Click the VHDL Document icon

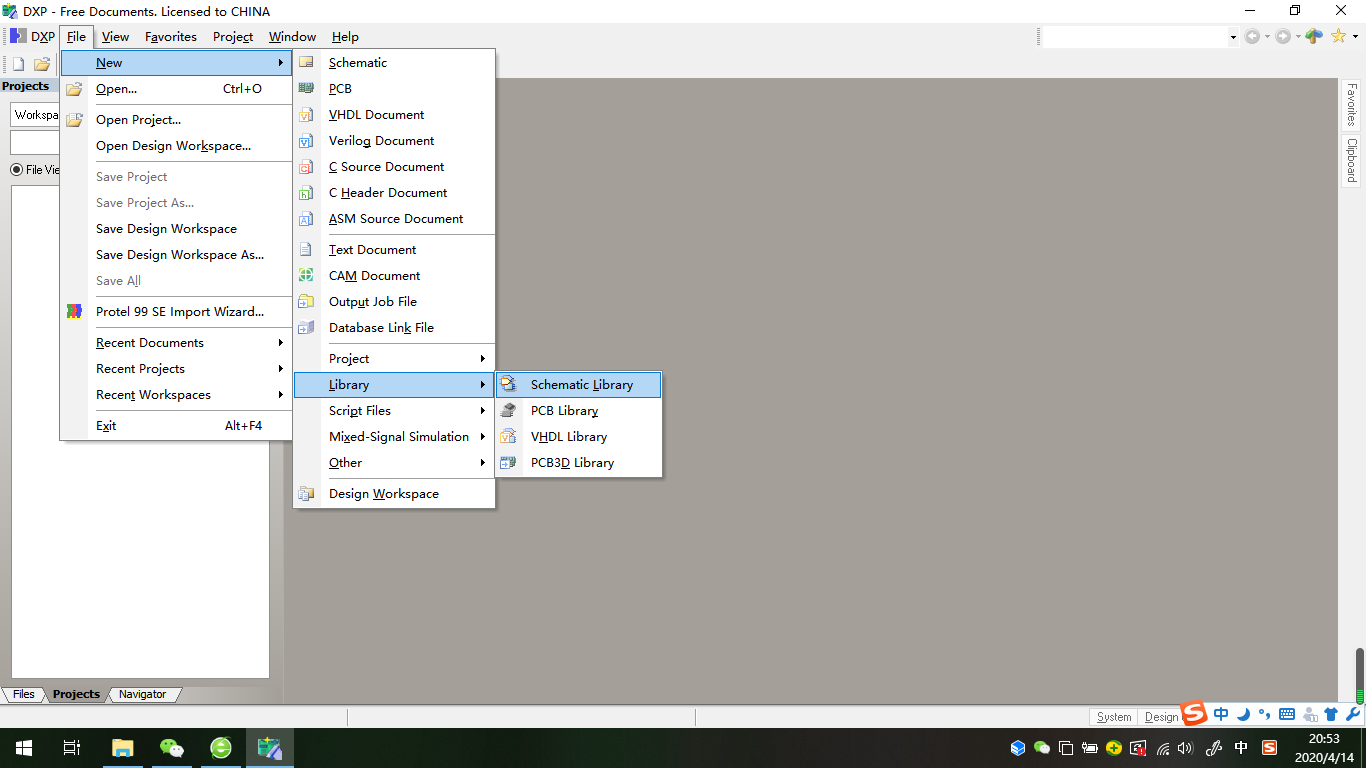(306, 114)
